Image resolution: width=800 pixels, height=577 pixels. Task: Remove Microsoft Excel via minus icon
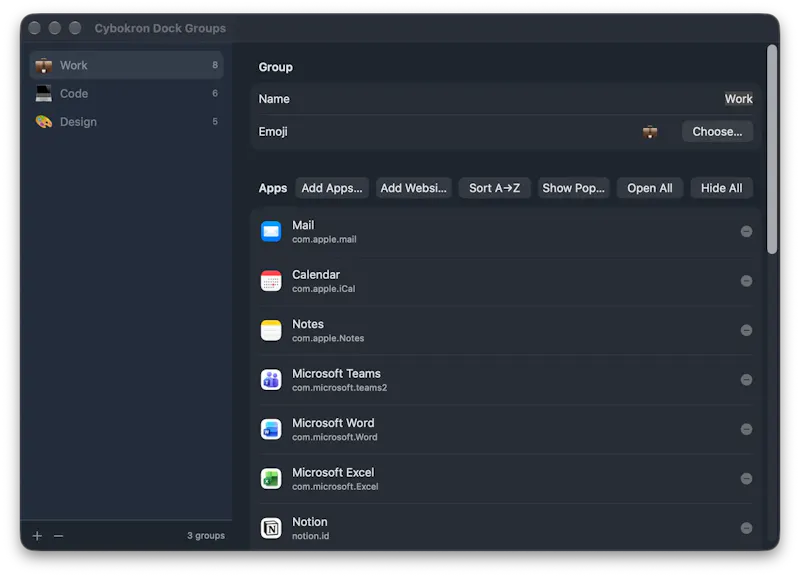(x=746, y=479)
